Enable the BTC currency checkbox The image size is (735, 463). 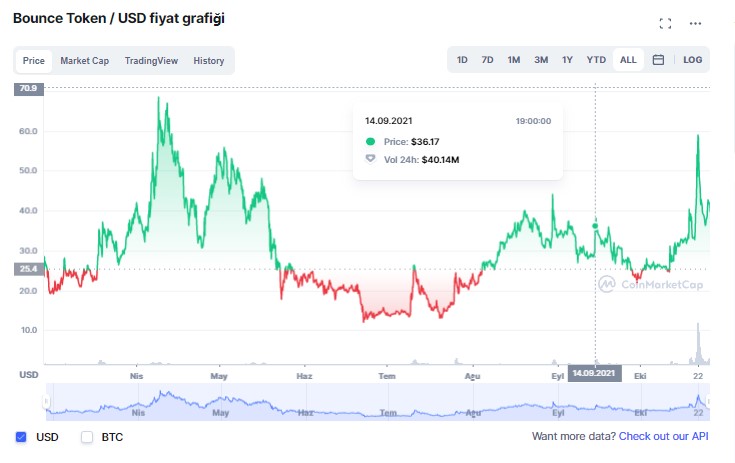click(87, 437)
